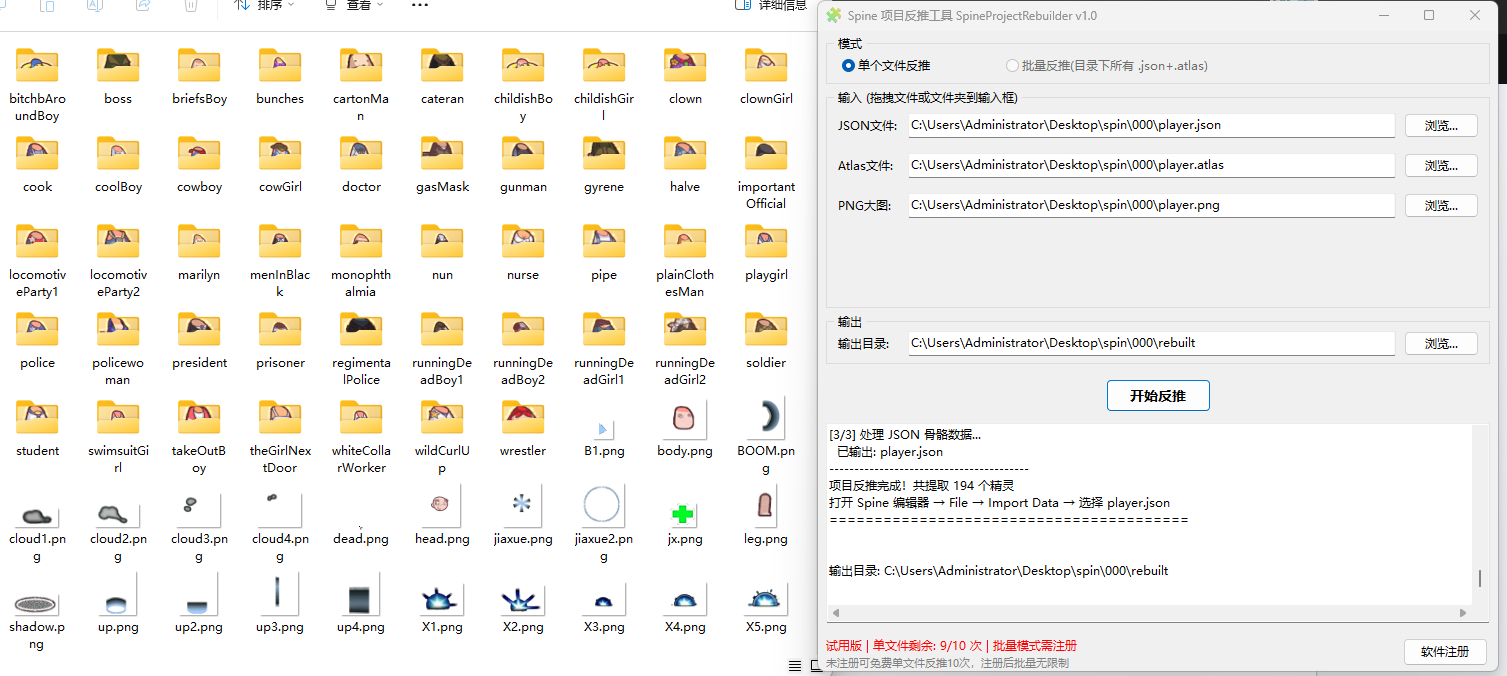Image resolution: width=1507 pixels, height=676 pixels.
Task: Select the B1.png file icon
Action: [604, 428]
